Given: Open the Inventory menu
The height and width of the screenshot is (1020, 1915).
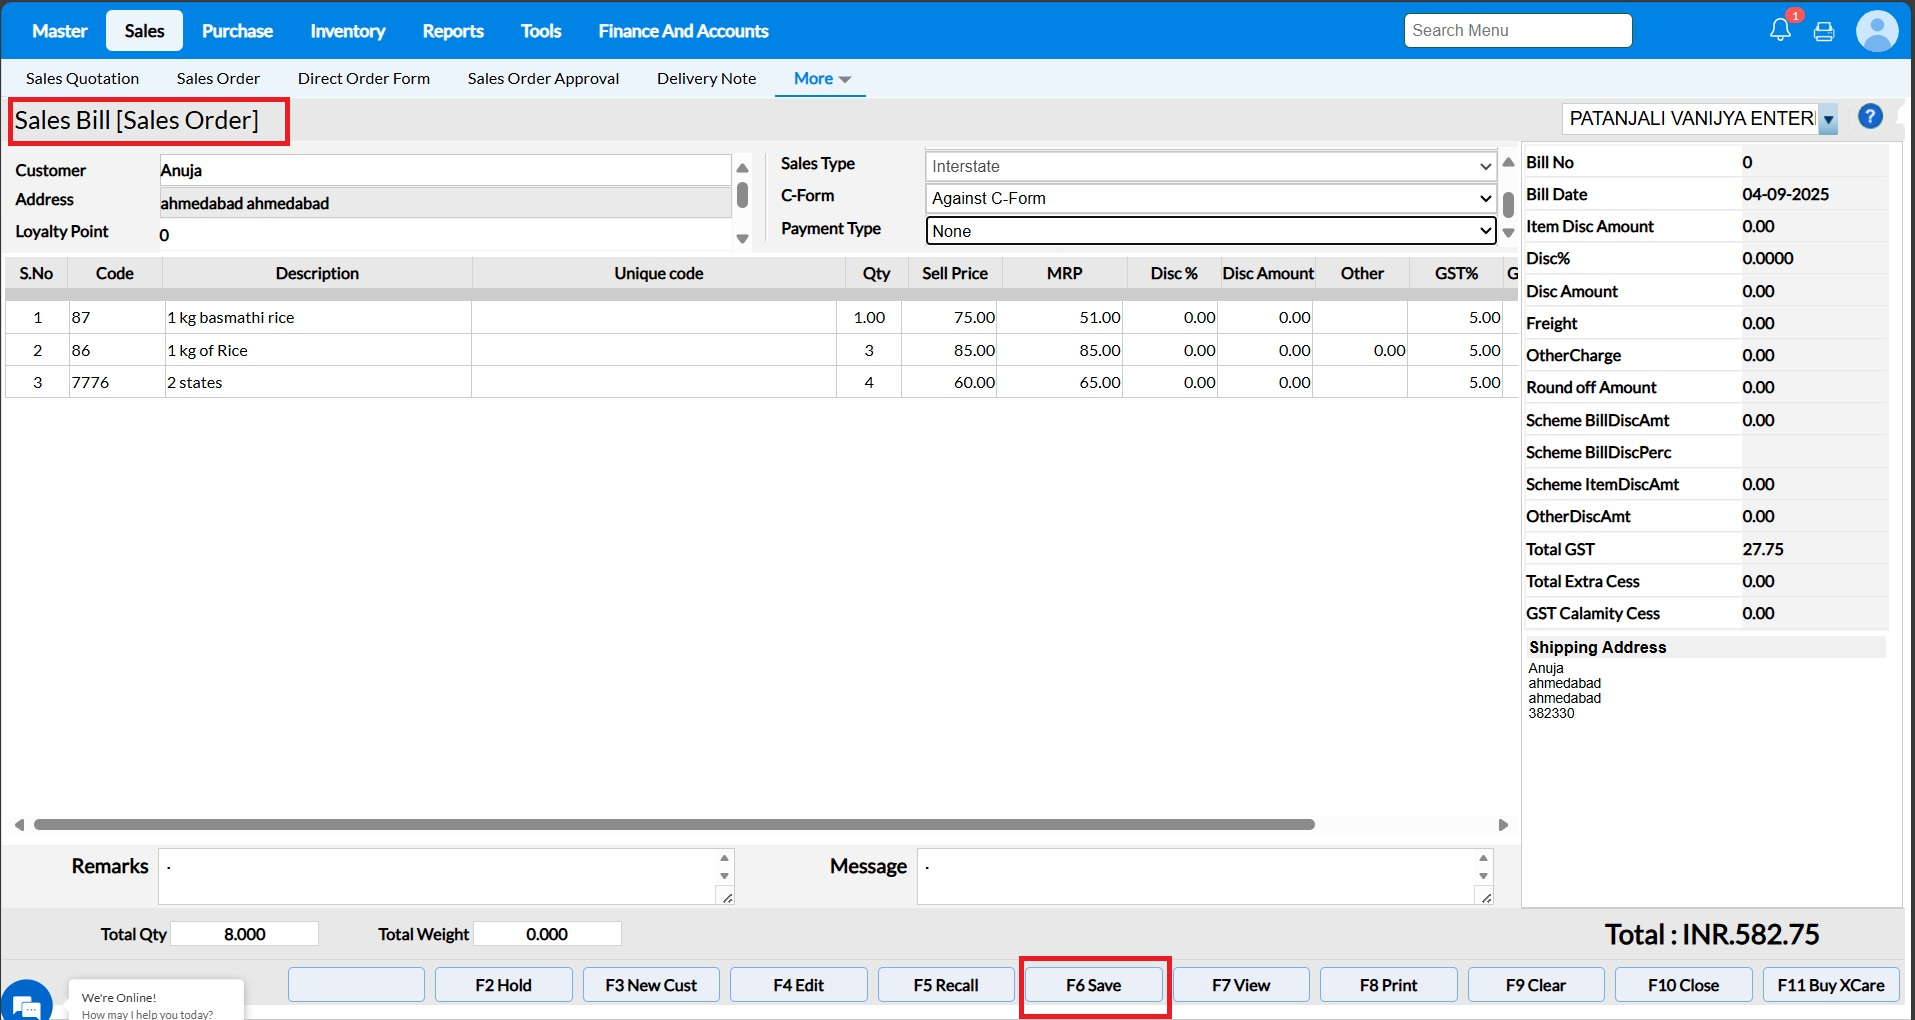Looking at the screenshot, I should click(x=347, y=31).
